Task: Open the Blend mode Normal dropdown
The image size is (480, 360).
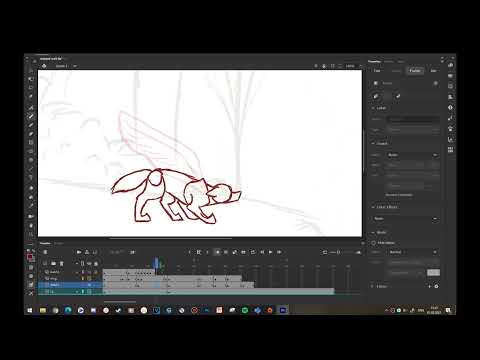Action: point(413,252)
